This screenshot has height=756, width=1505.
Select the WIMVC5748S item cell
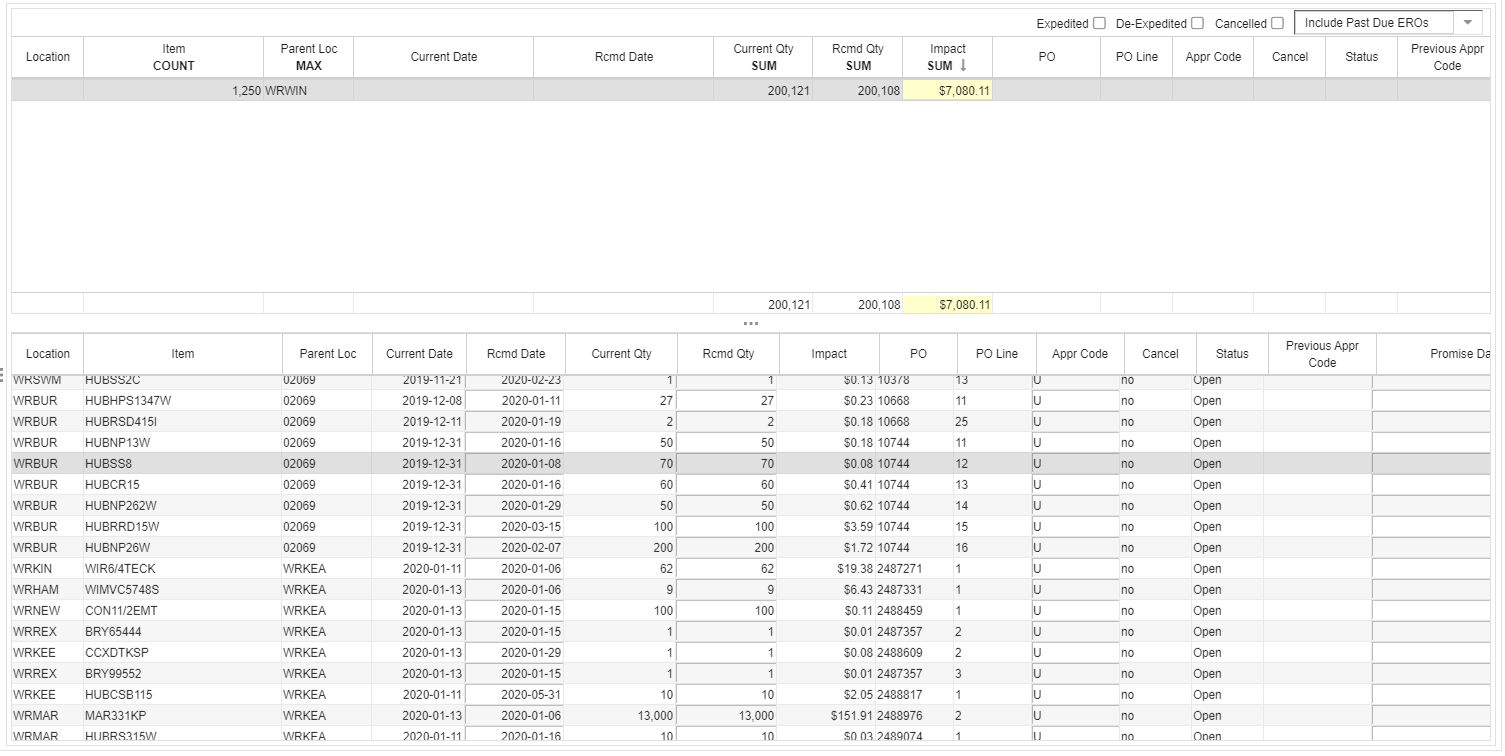pyautogui.click(x=122, y=590)
